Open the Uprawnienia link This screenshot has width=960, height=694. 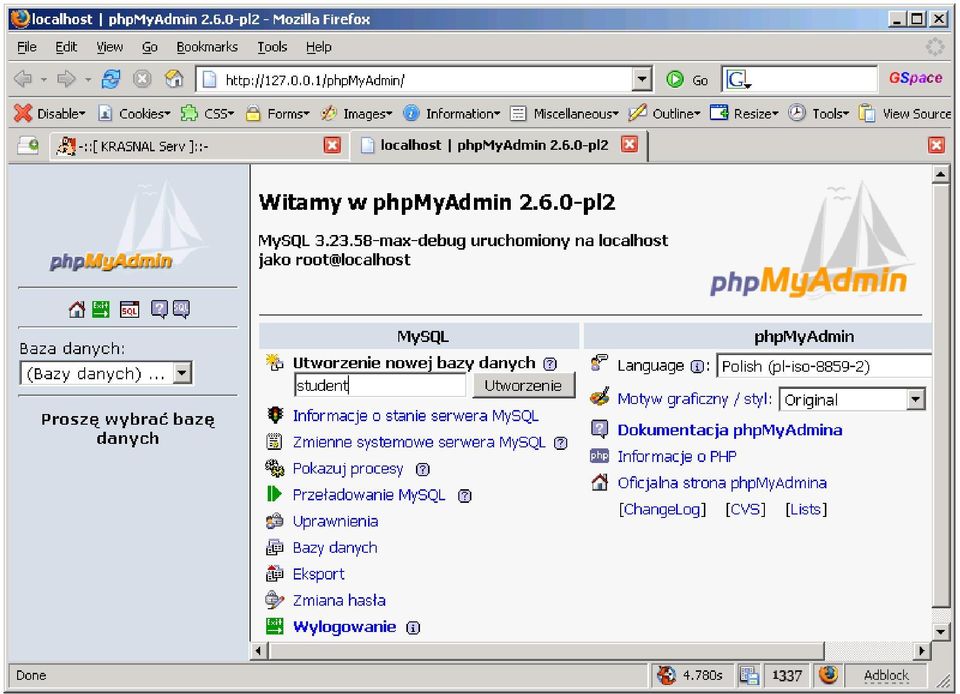(x=335, y=521)
